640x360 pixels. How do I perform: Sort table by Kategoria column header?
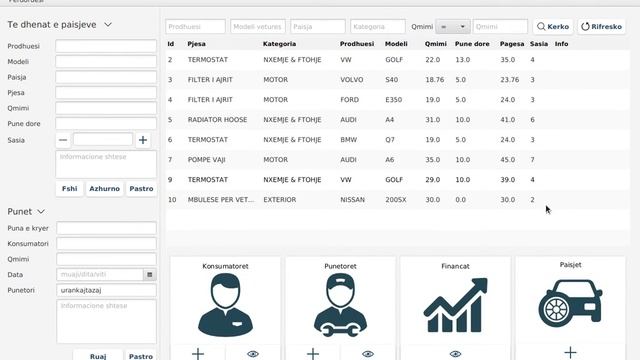[x=279, y=44]
